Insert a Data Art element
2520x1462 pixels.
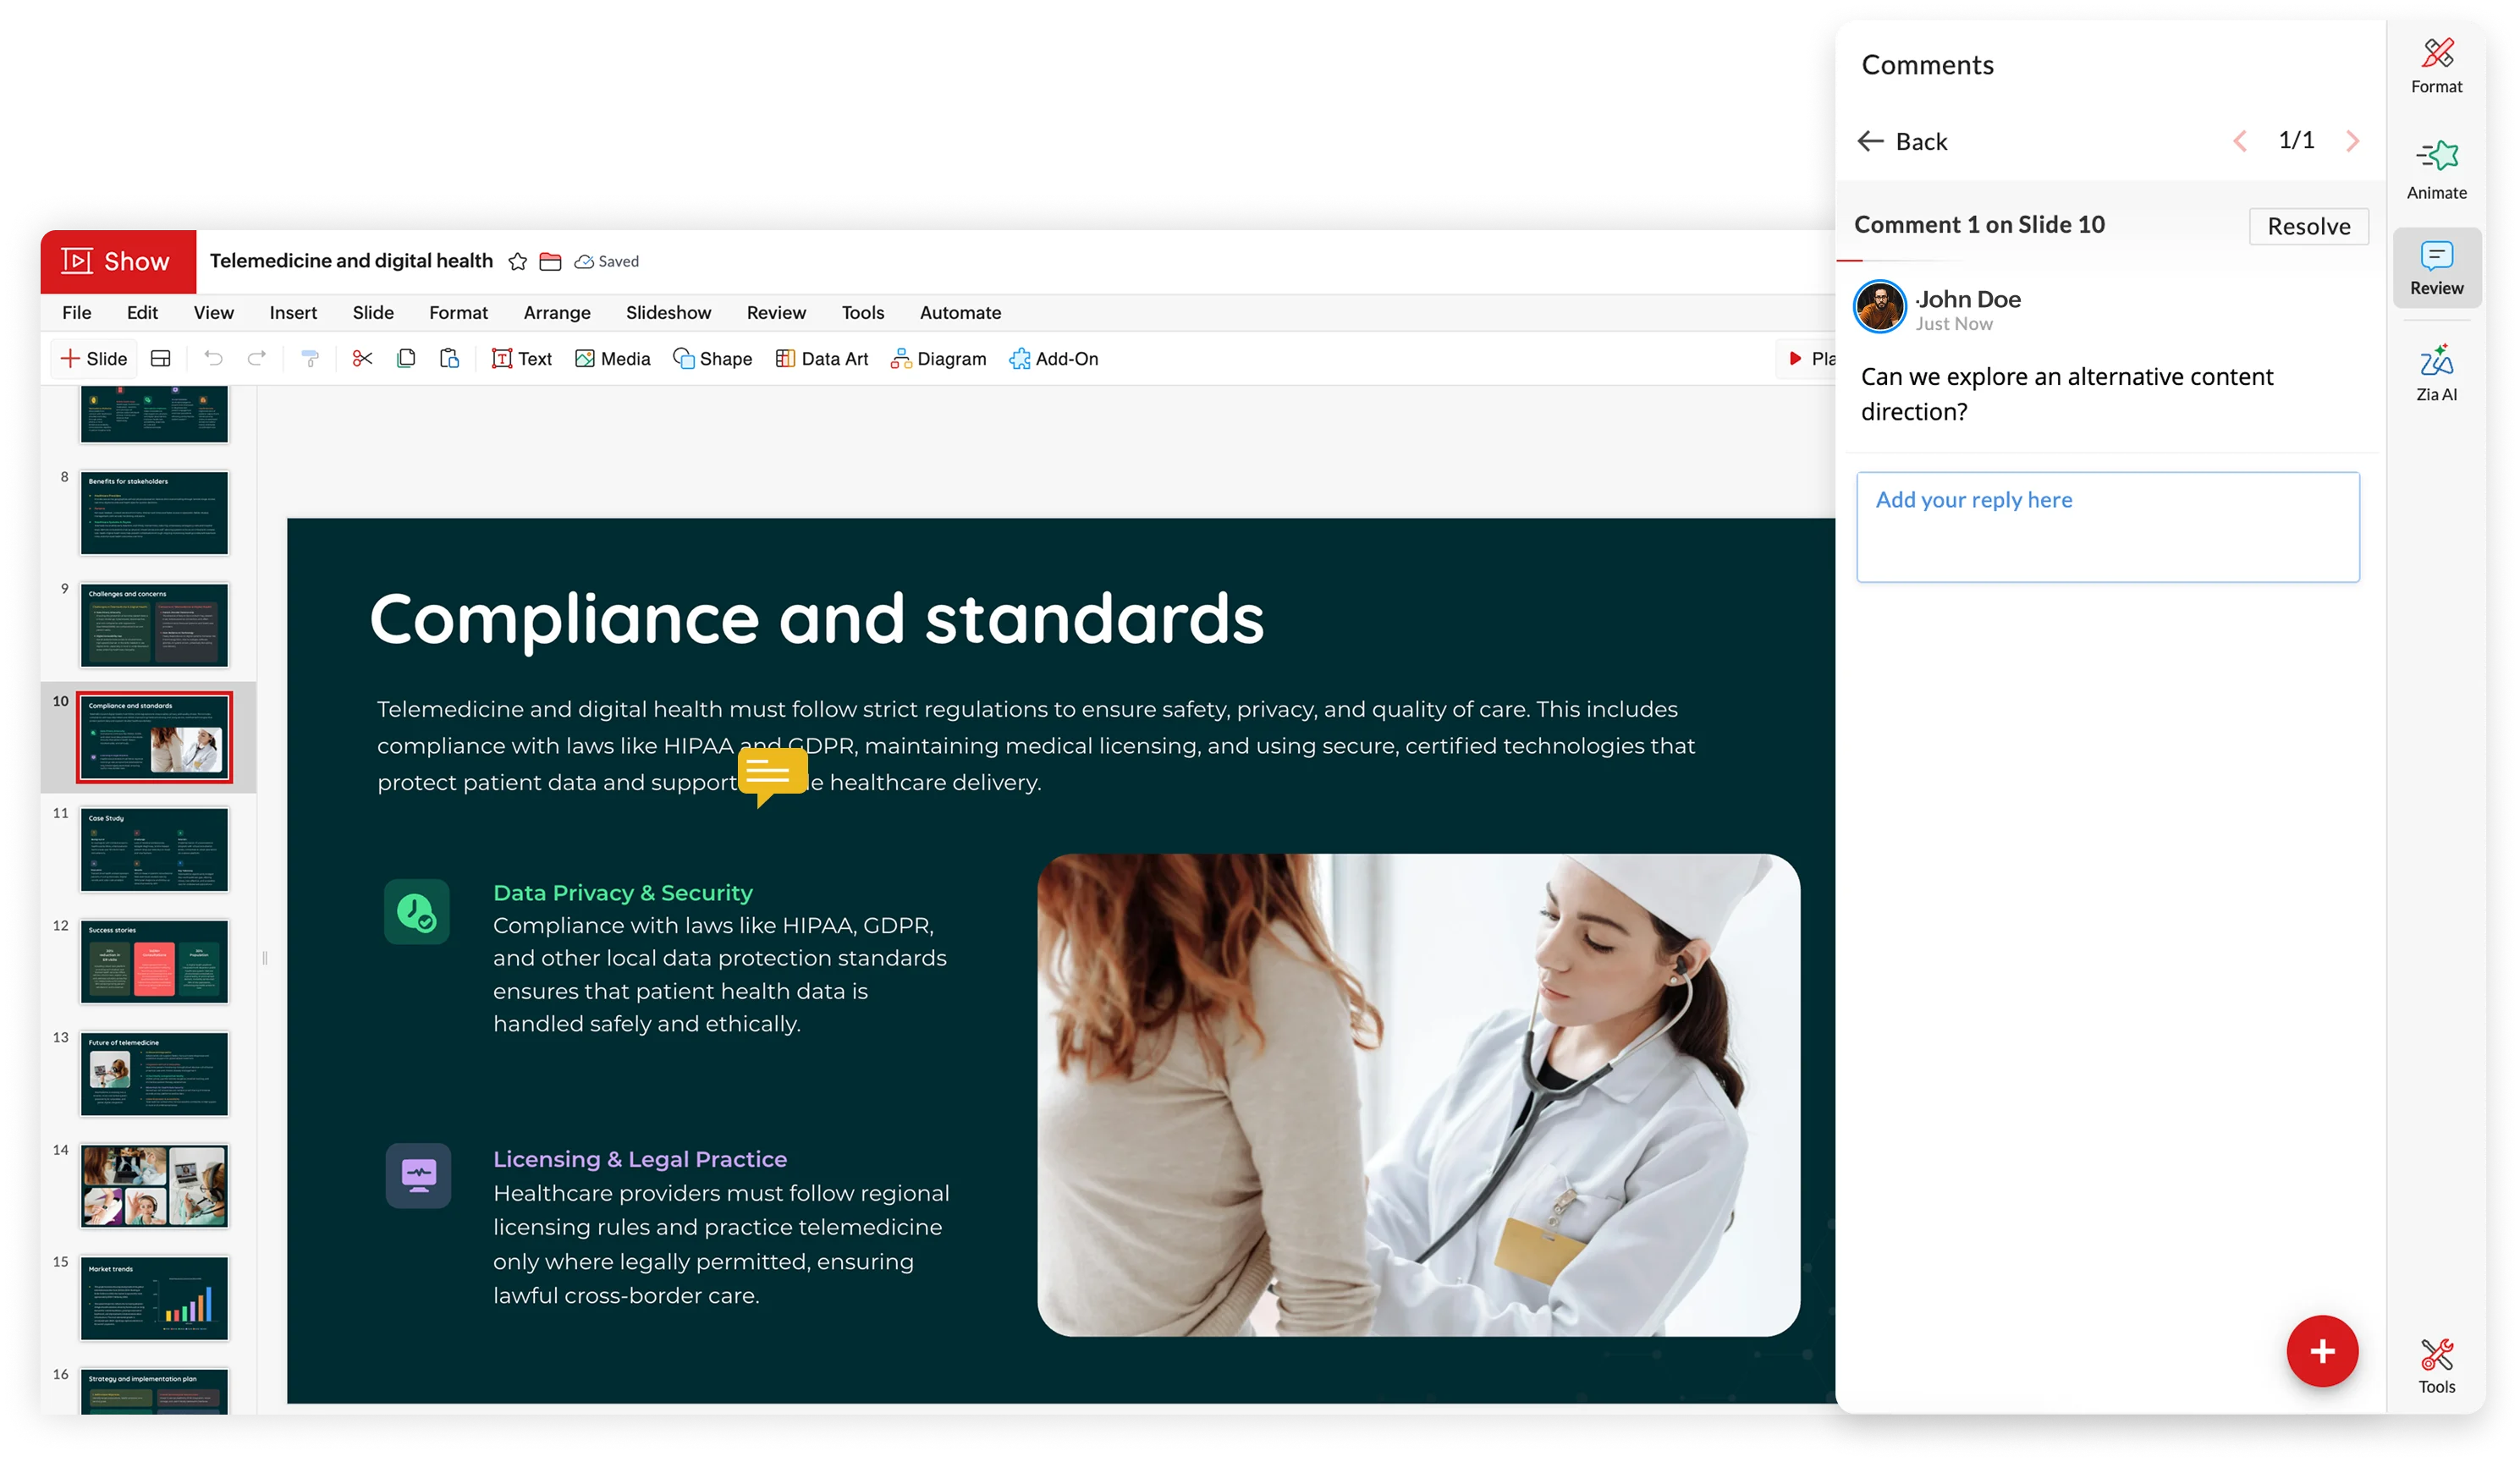822,359
